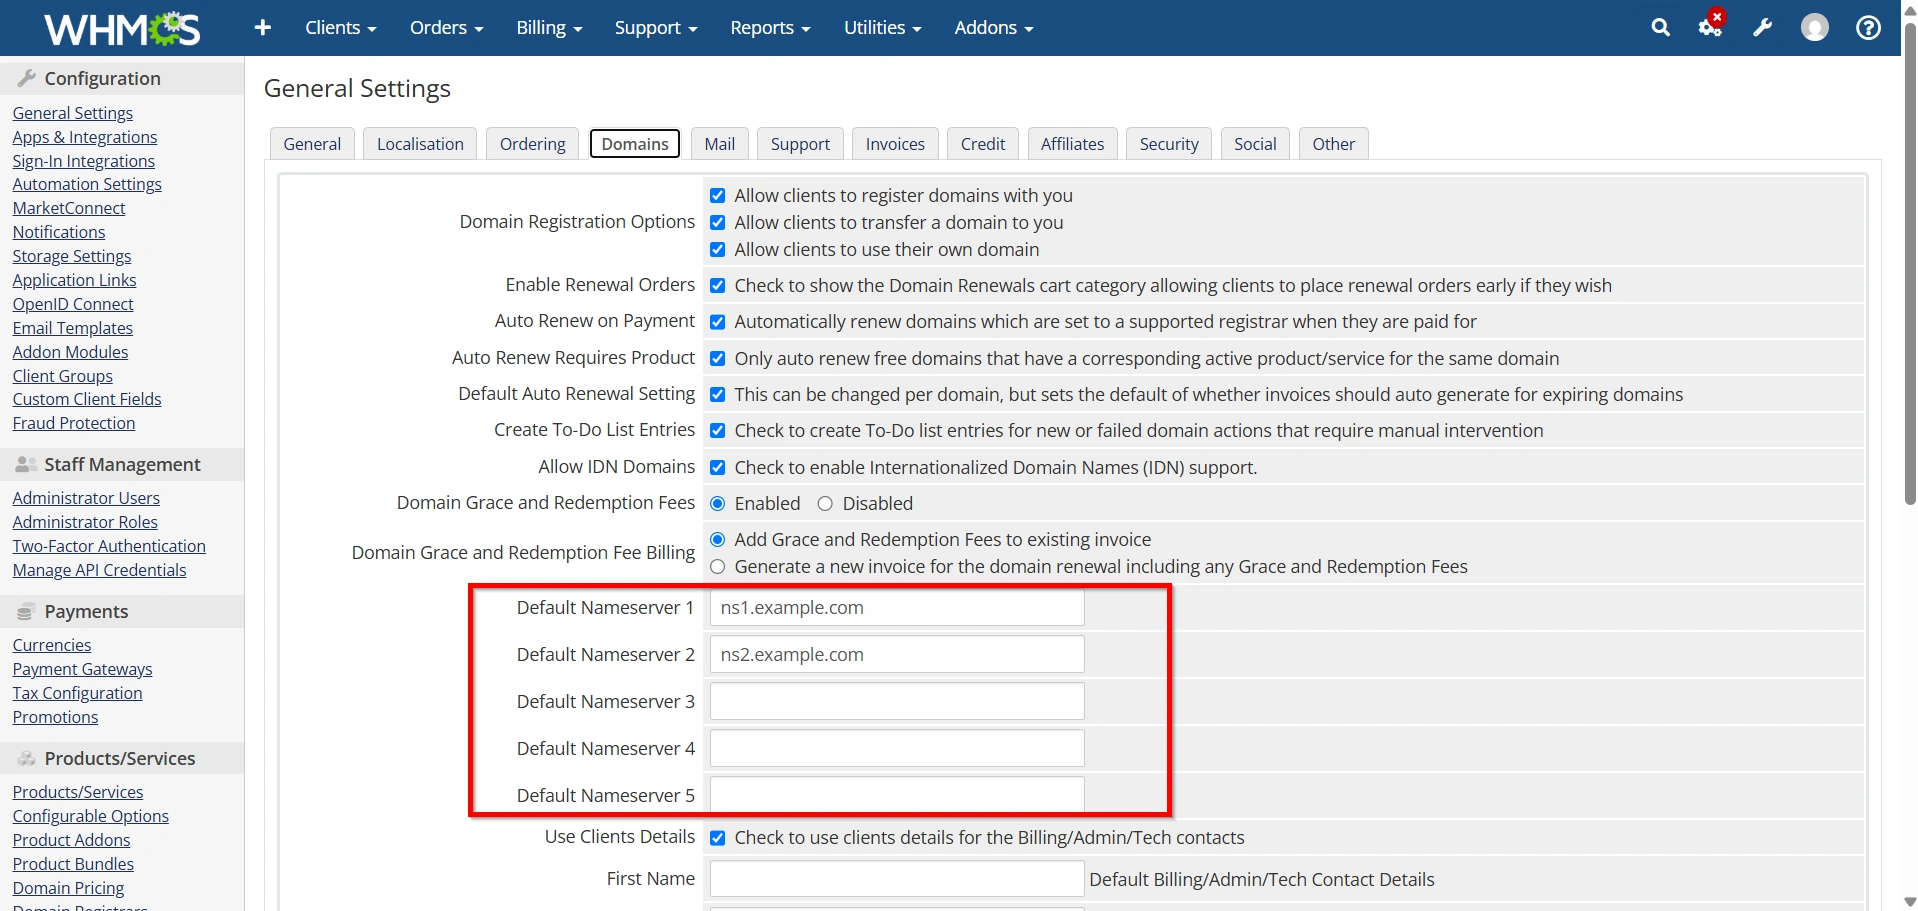Toggle Allow clients to use their own domain
The image size is (1918, 911).
click(x=717, y=250)
